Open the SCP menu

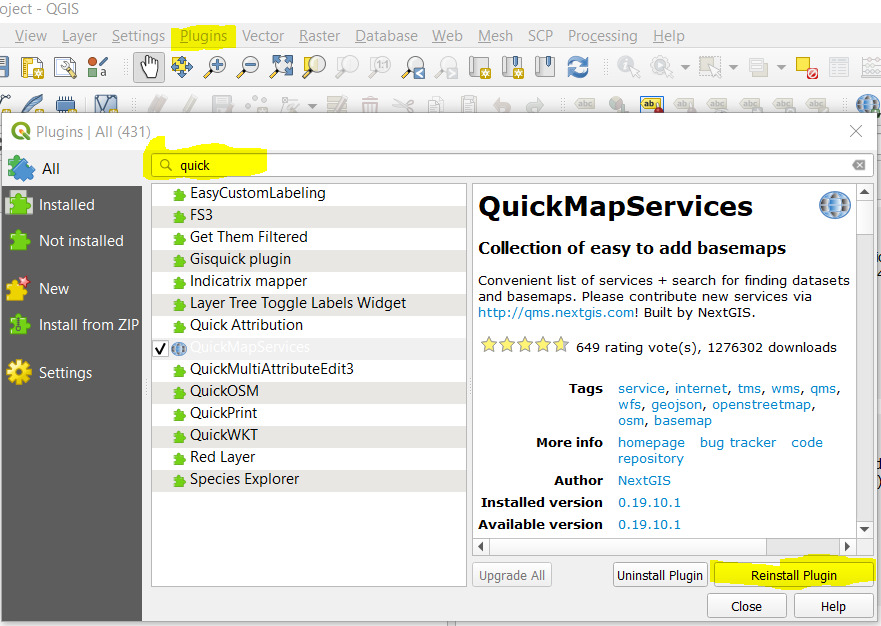coord(540,36)
